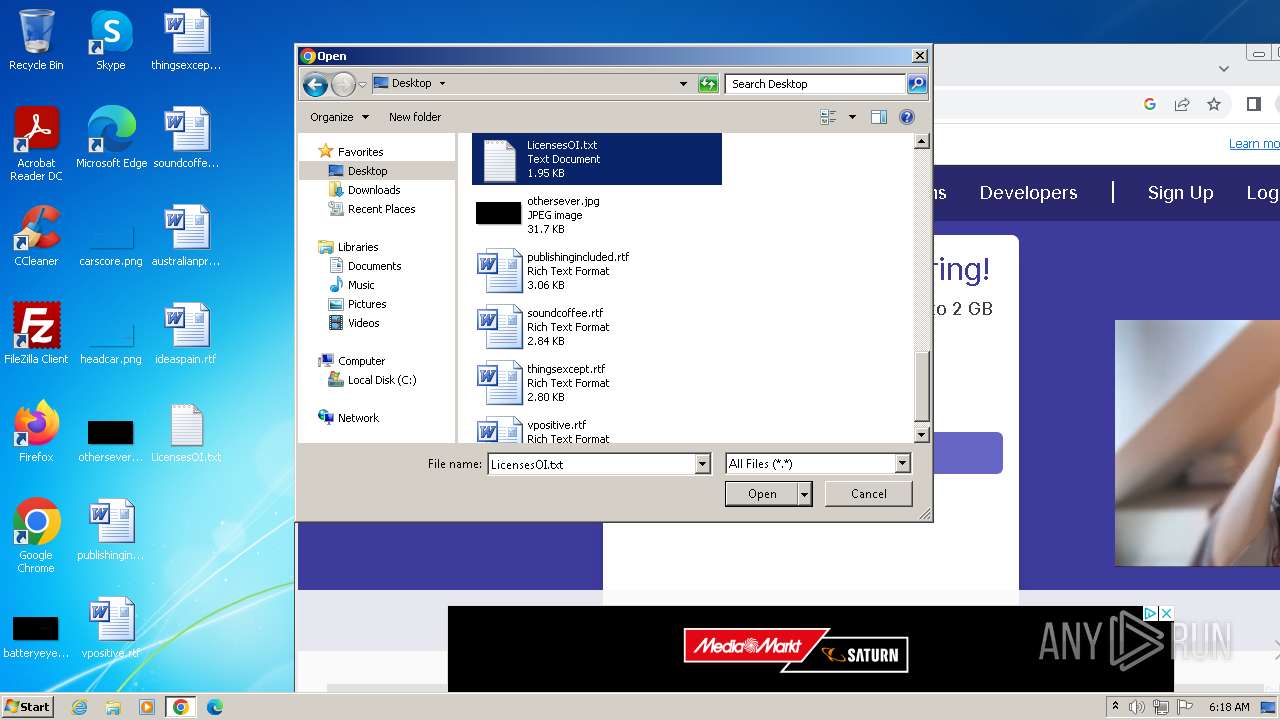Click the Google icon in Chrome address bar
Viewport: 1280px width, 720px height.
point(1150,104)
